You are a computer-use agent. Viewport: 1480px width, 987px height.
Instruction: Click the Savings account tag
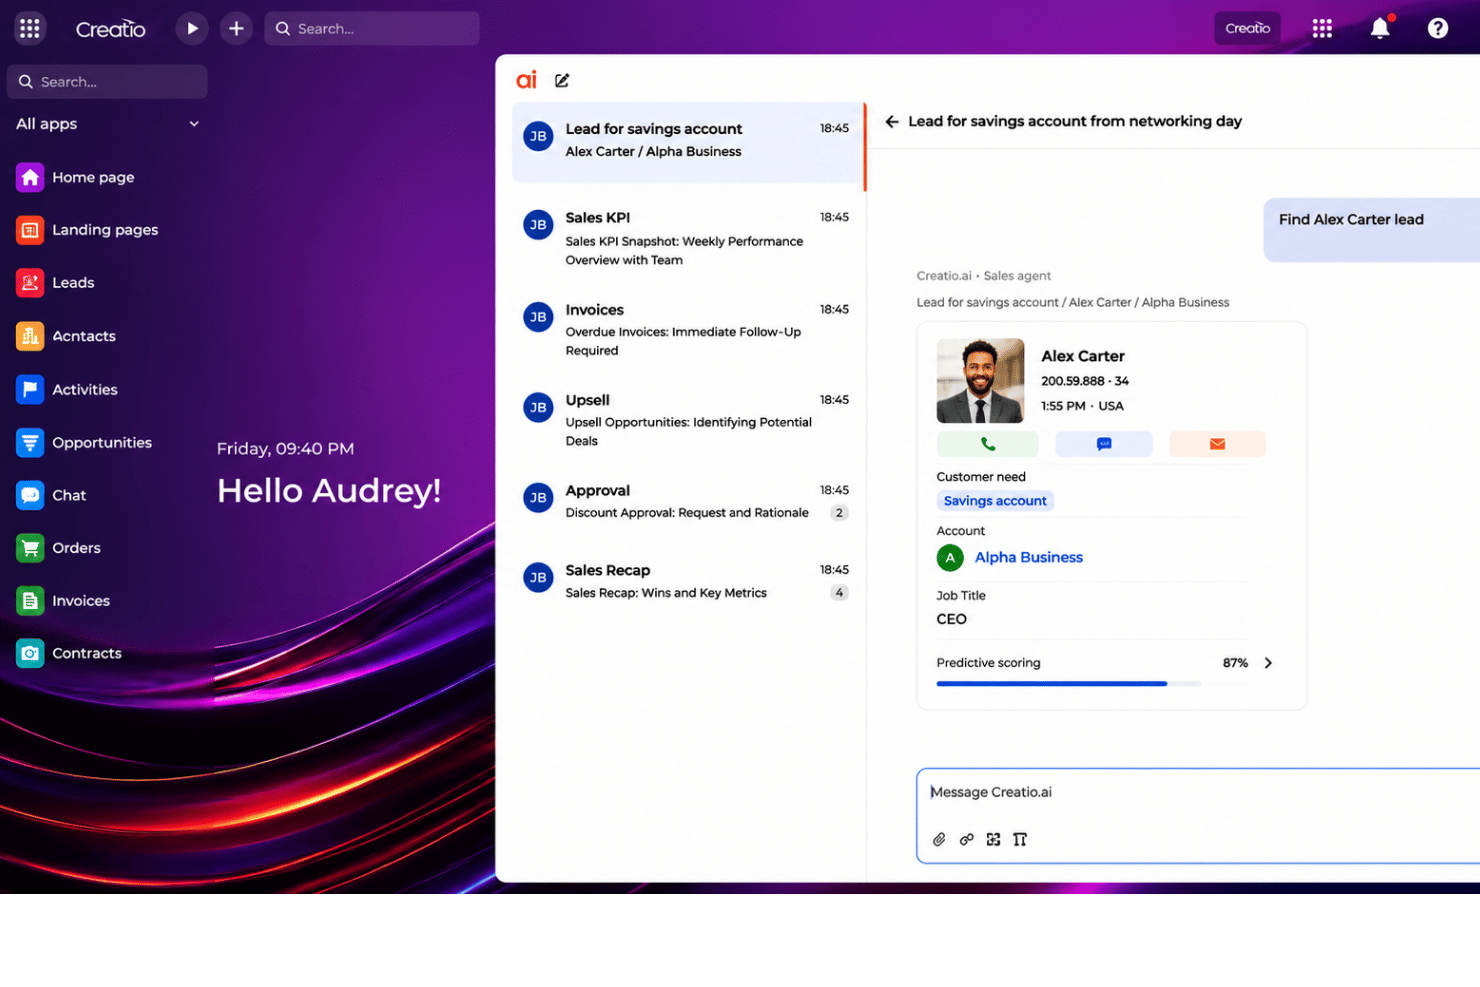coord(995,501)
